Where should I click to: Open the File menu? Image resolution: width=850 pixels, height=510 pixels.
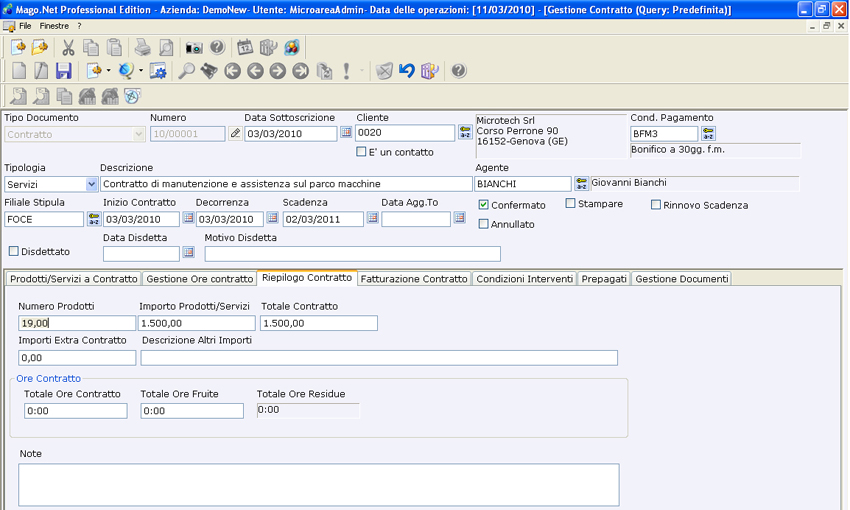[x=25, y=26]
